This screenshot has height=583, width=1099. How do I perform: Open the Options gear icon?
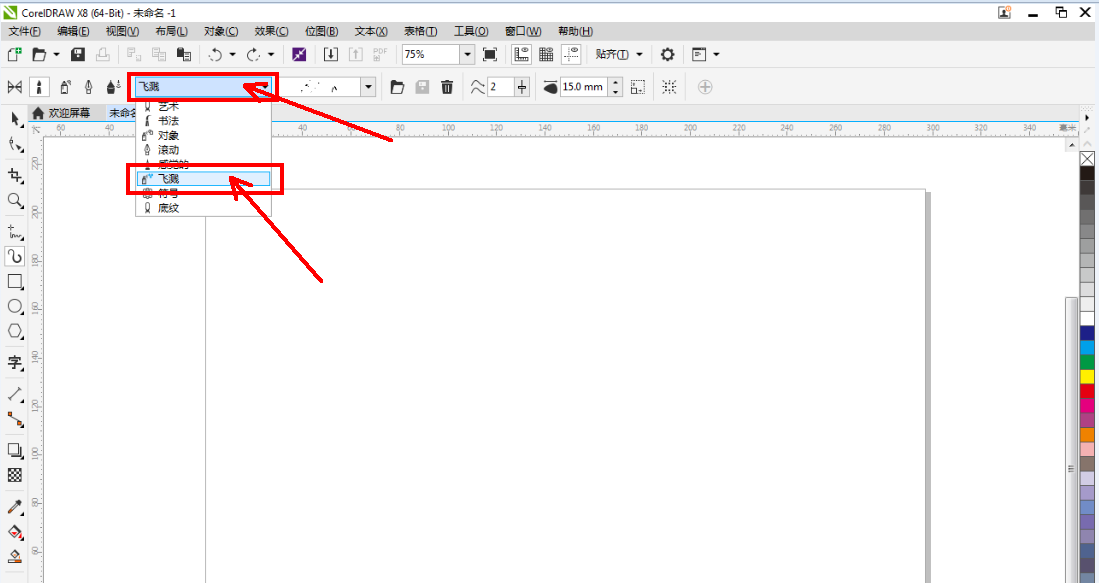[667, 54]
